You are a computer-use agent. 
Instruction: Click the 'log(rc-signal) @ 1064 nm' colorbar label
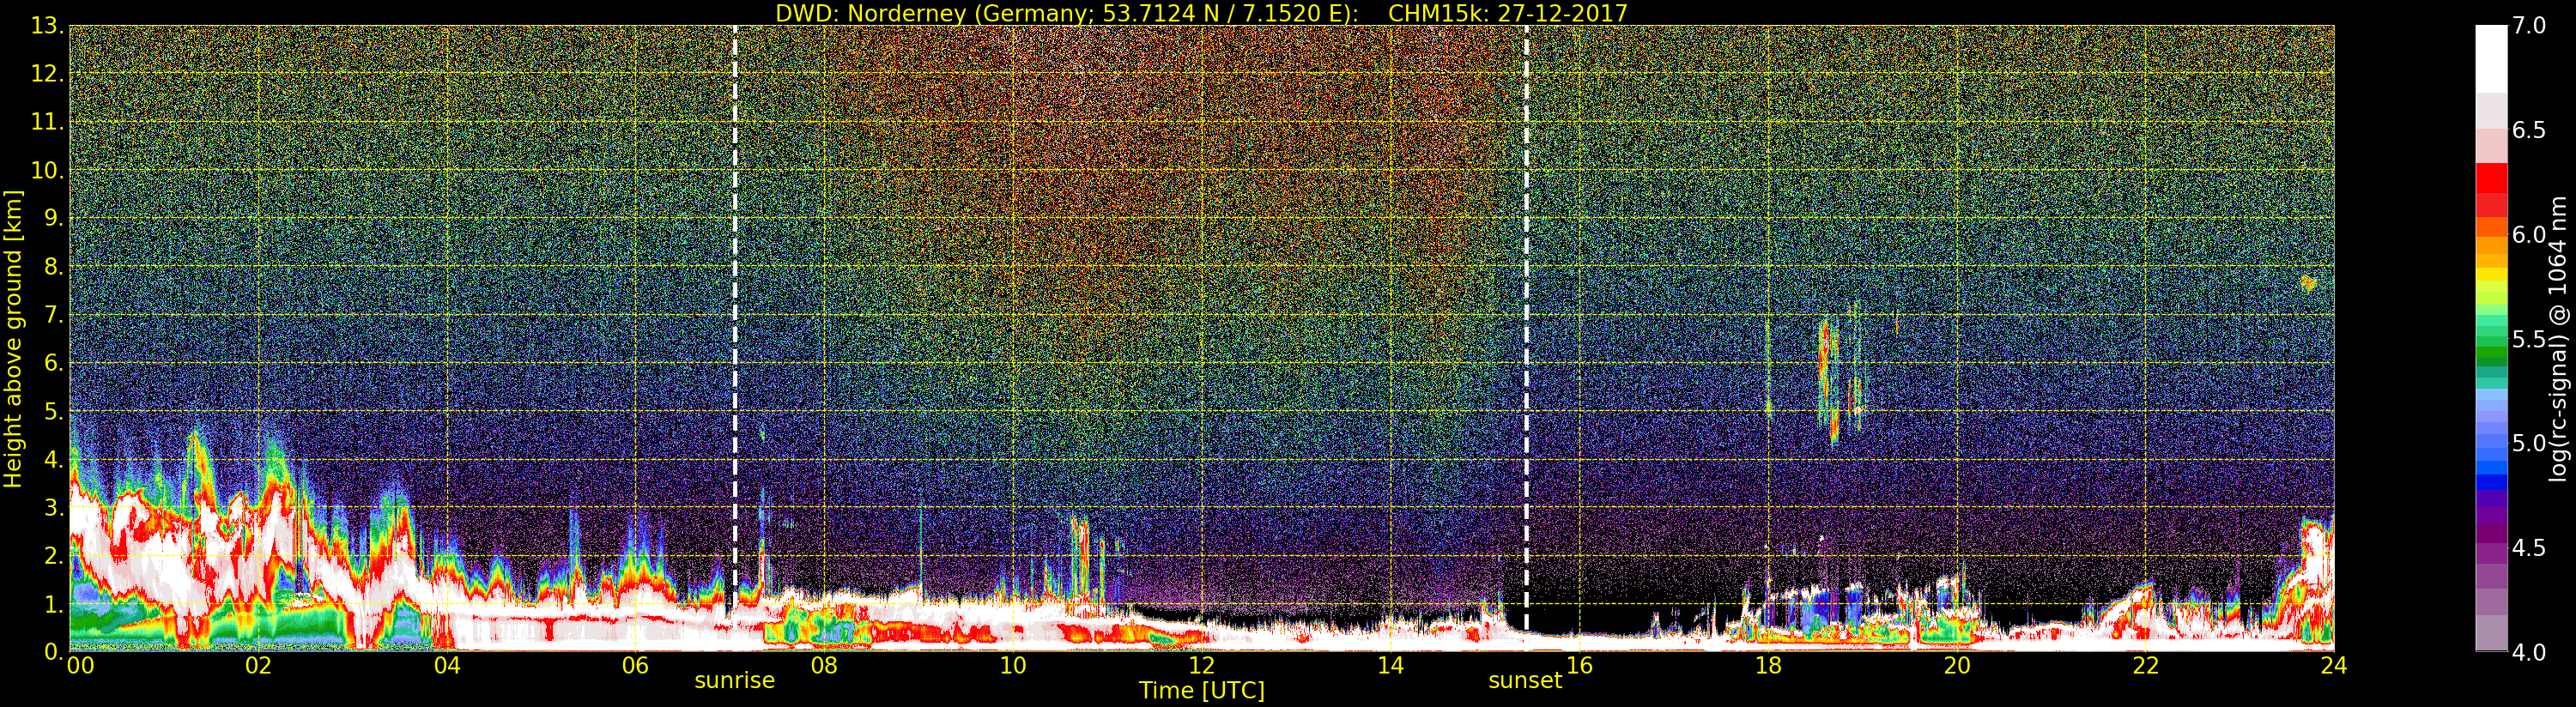click(2558, 338)
